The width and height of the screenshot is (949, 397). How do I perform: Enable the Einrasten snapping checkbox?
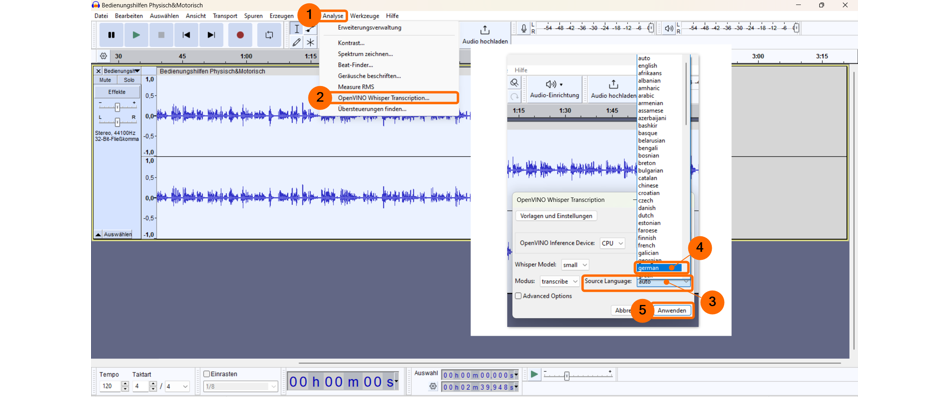click(x=207, y=374)
